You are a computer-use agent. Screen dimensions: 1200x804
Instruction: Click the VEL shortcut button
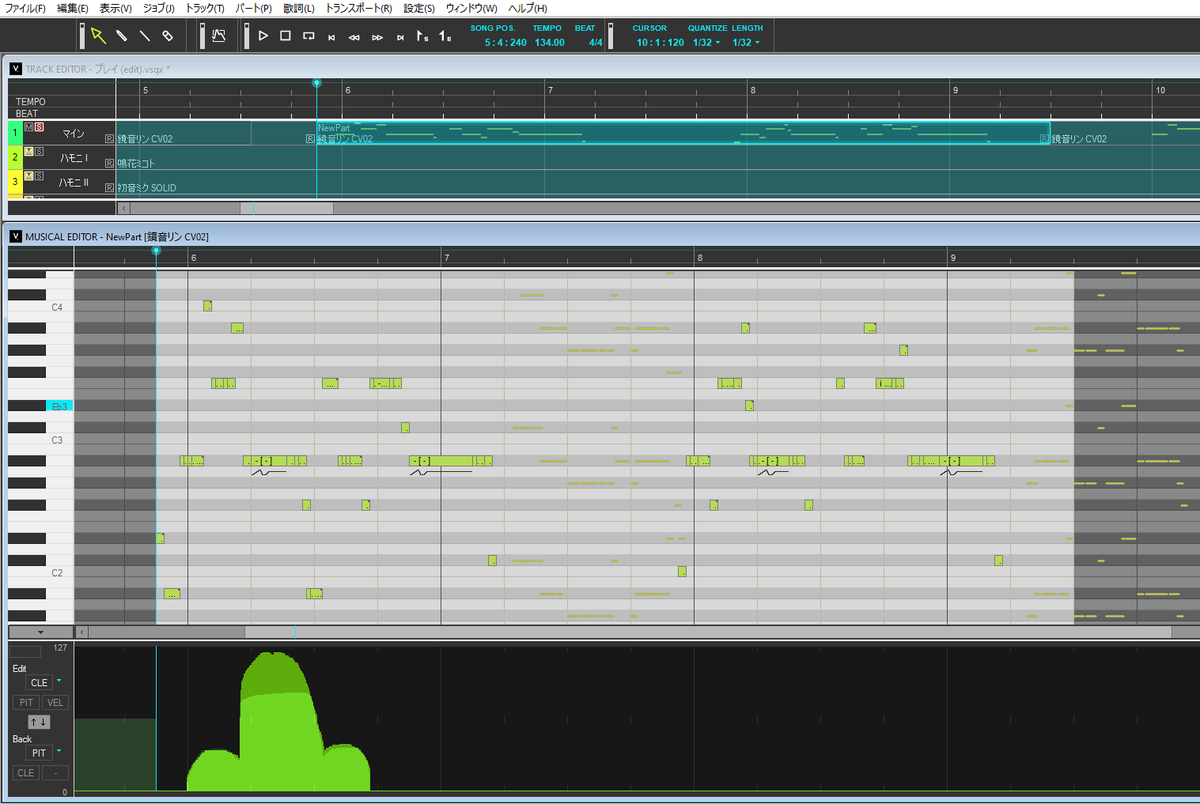[55, 703]
